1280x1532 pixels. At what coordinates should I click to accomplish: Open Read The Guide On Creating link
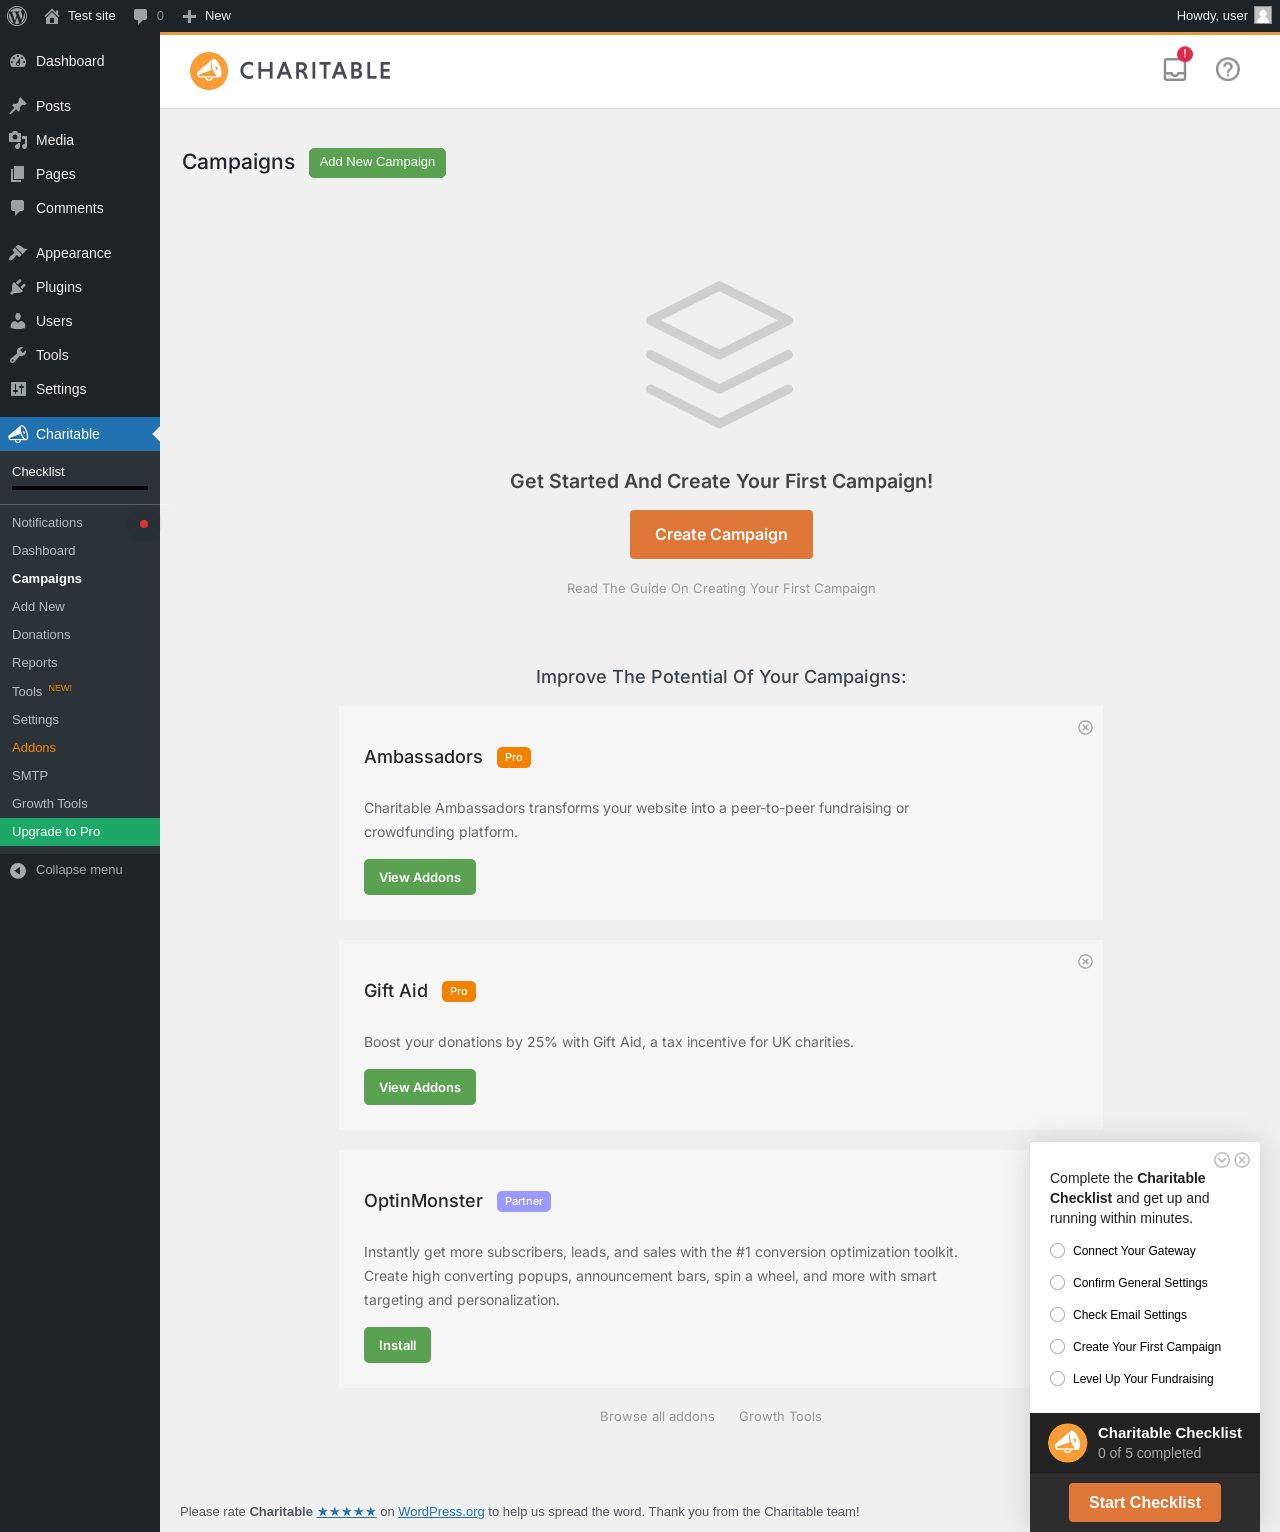(721, 588)
